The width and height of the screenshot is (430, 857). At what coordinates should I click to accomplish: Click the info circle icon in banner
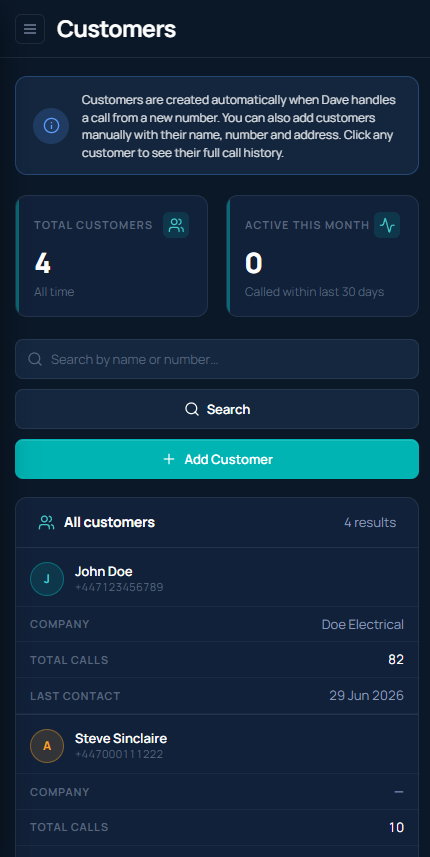point(51,126)
